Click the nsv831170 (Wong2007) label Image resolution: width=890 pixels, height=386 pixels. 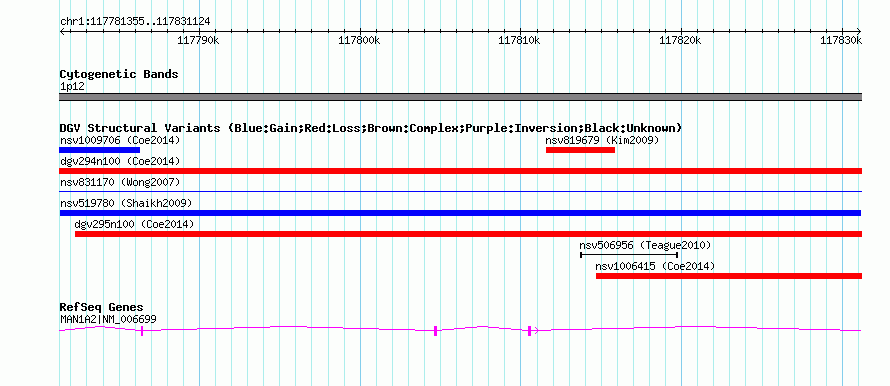pos(120,182)
